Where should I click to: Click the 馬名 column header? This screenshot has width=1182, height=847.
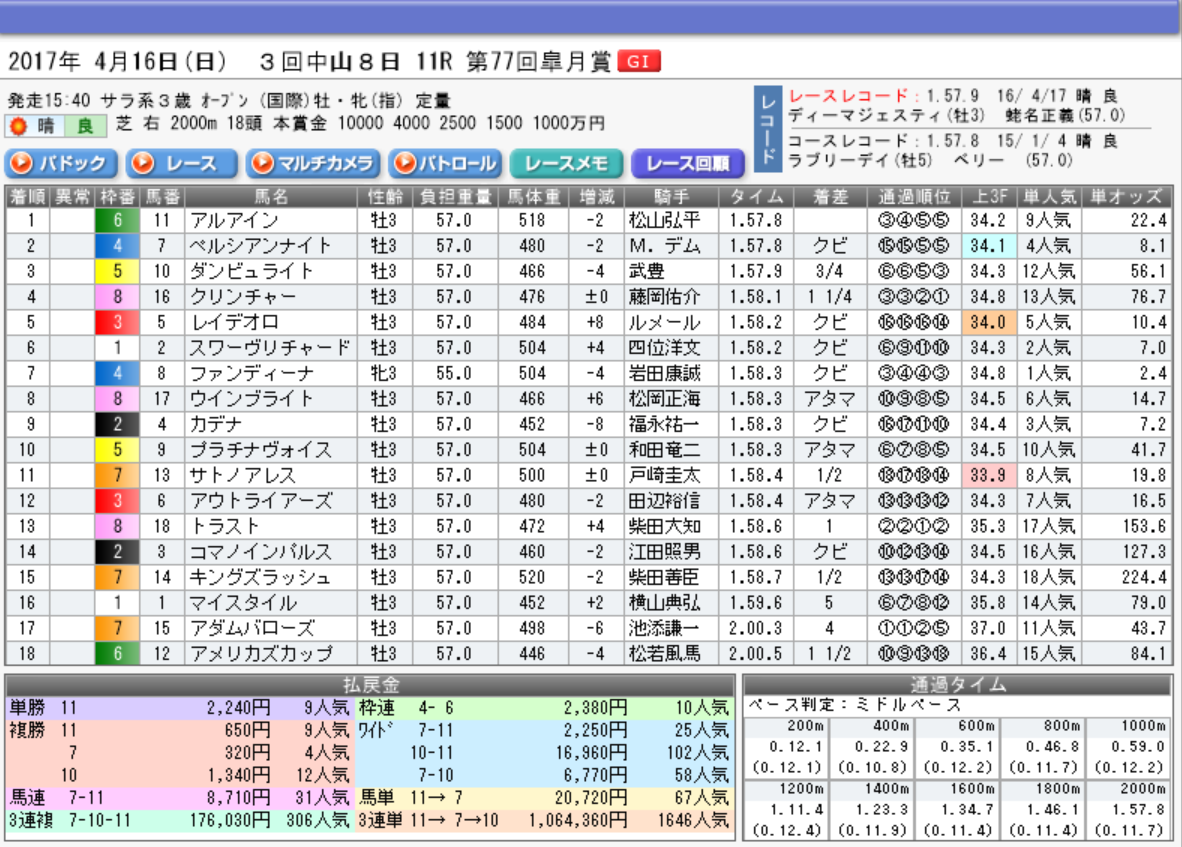(271, 197)
